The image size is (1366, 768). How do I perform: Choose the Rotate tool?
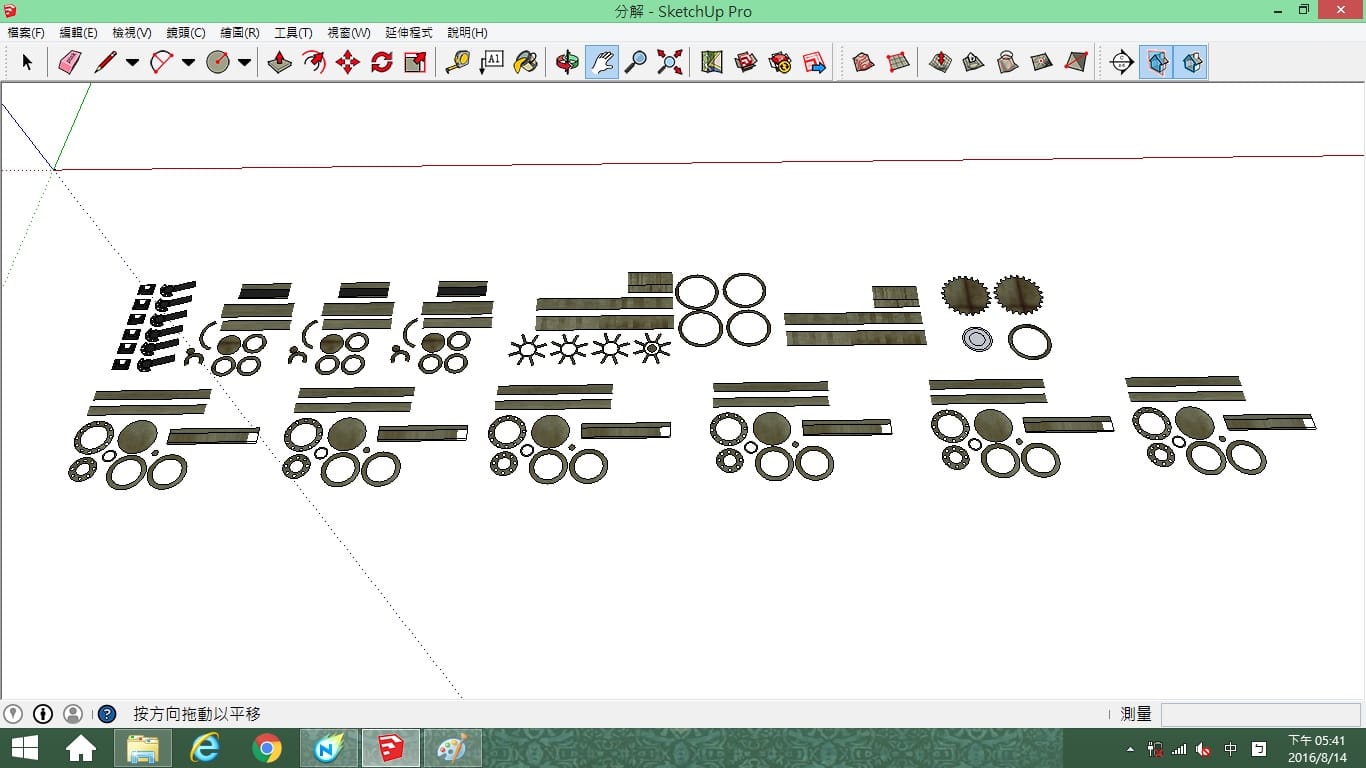point(382,62)
